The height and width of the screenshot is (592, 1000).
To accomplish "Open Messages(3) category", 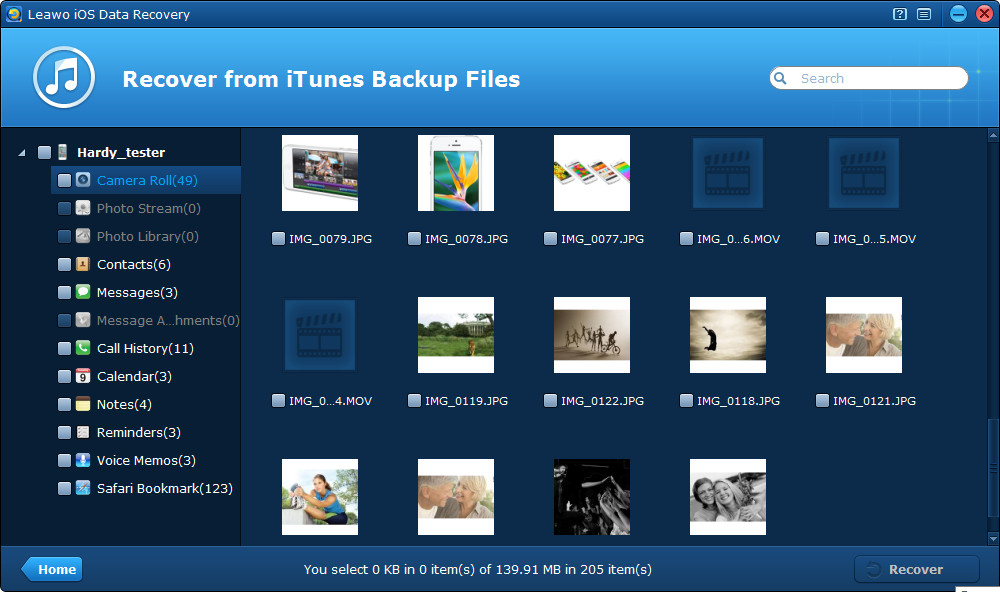I will (137, 292).
